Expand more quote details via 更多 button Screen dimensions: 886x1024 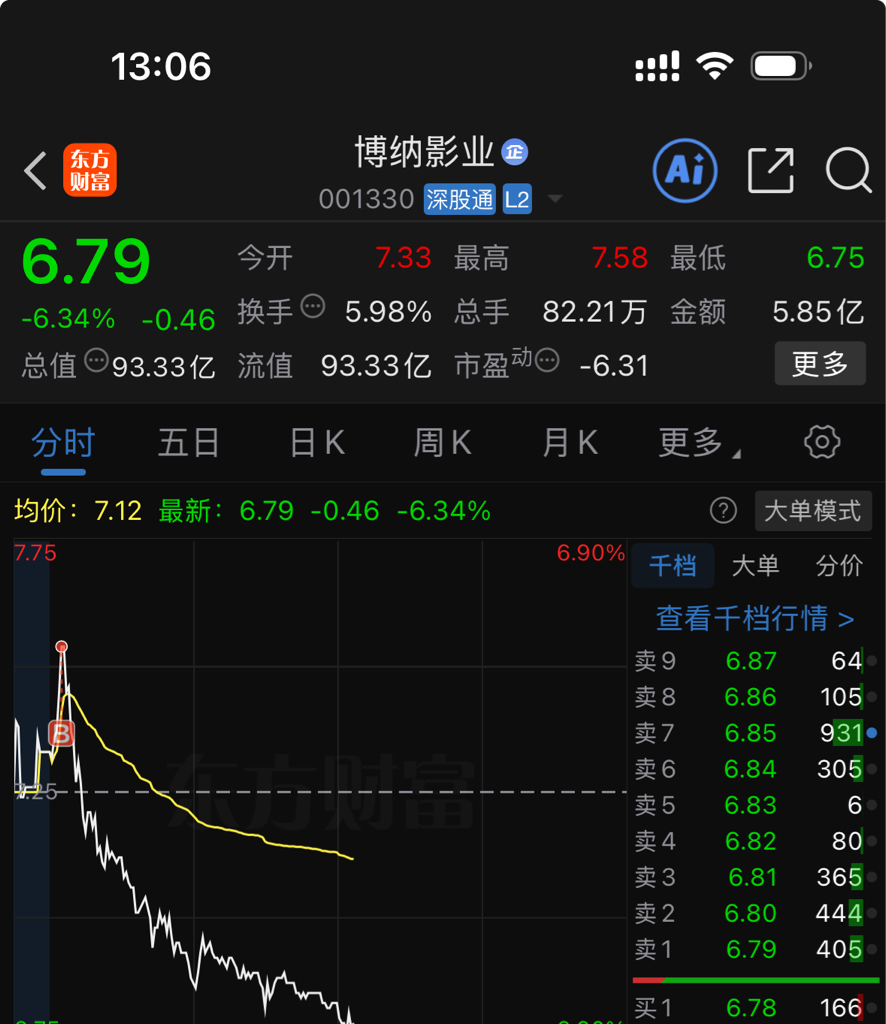coord(820,363)
